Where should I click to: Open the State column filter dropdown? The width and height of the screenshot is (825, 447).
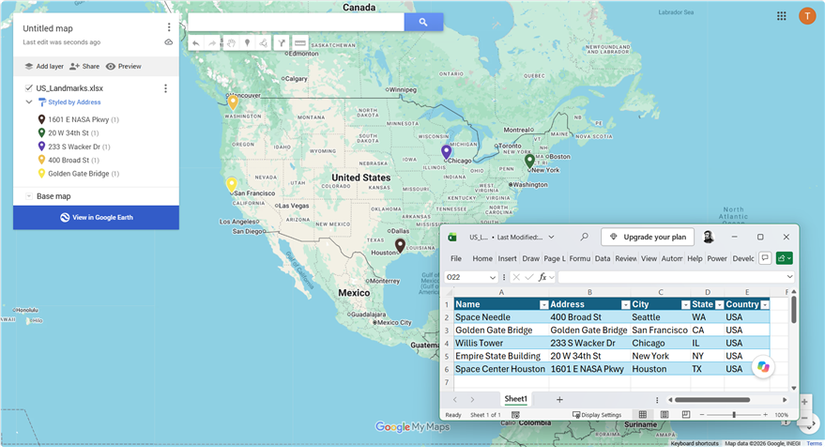coord(719,304)
